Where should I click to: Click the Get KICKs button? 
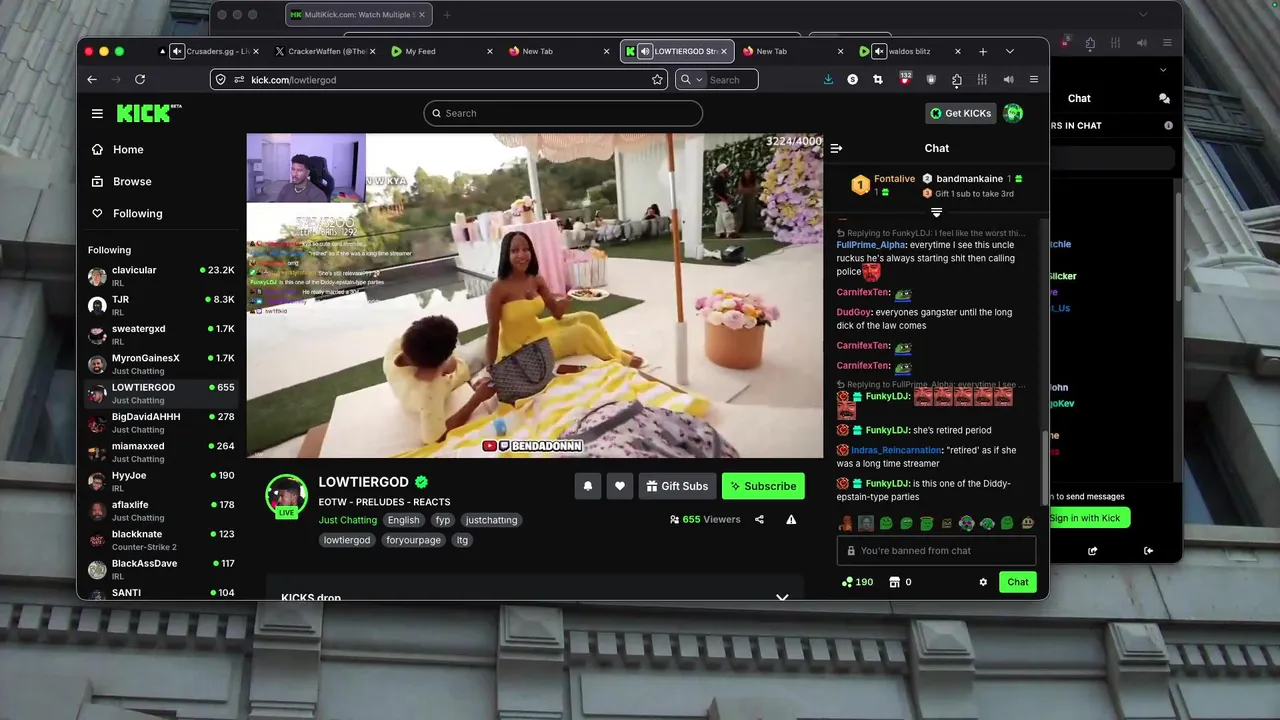960,113
